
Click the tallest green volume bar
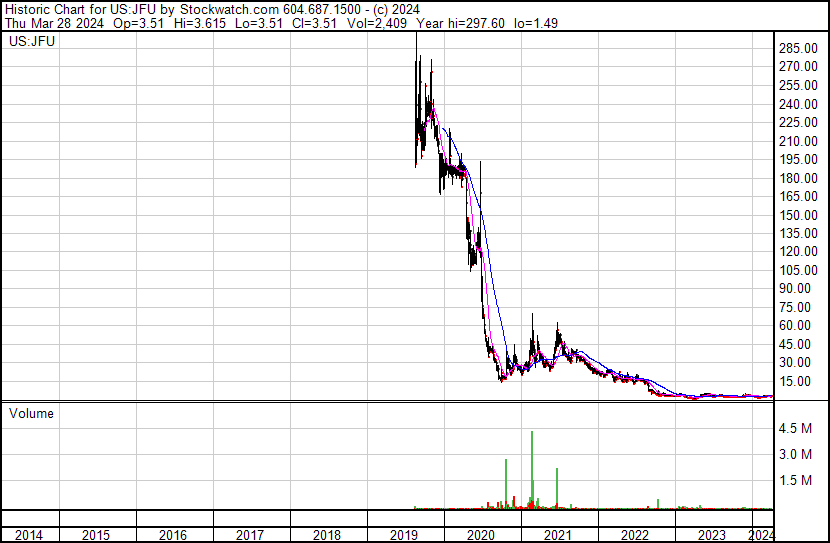532,470
